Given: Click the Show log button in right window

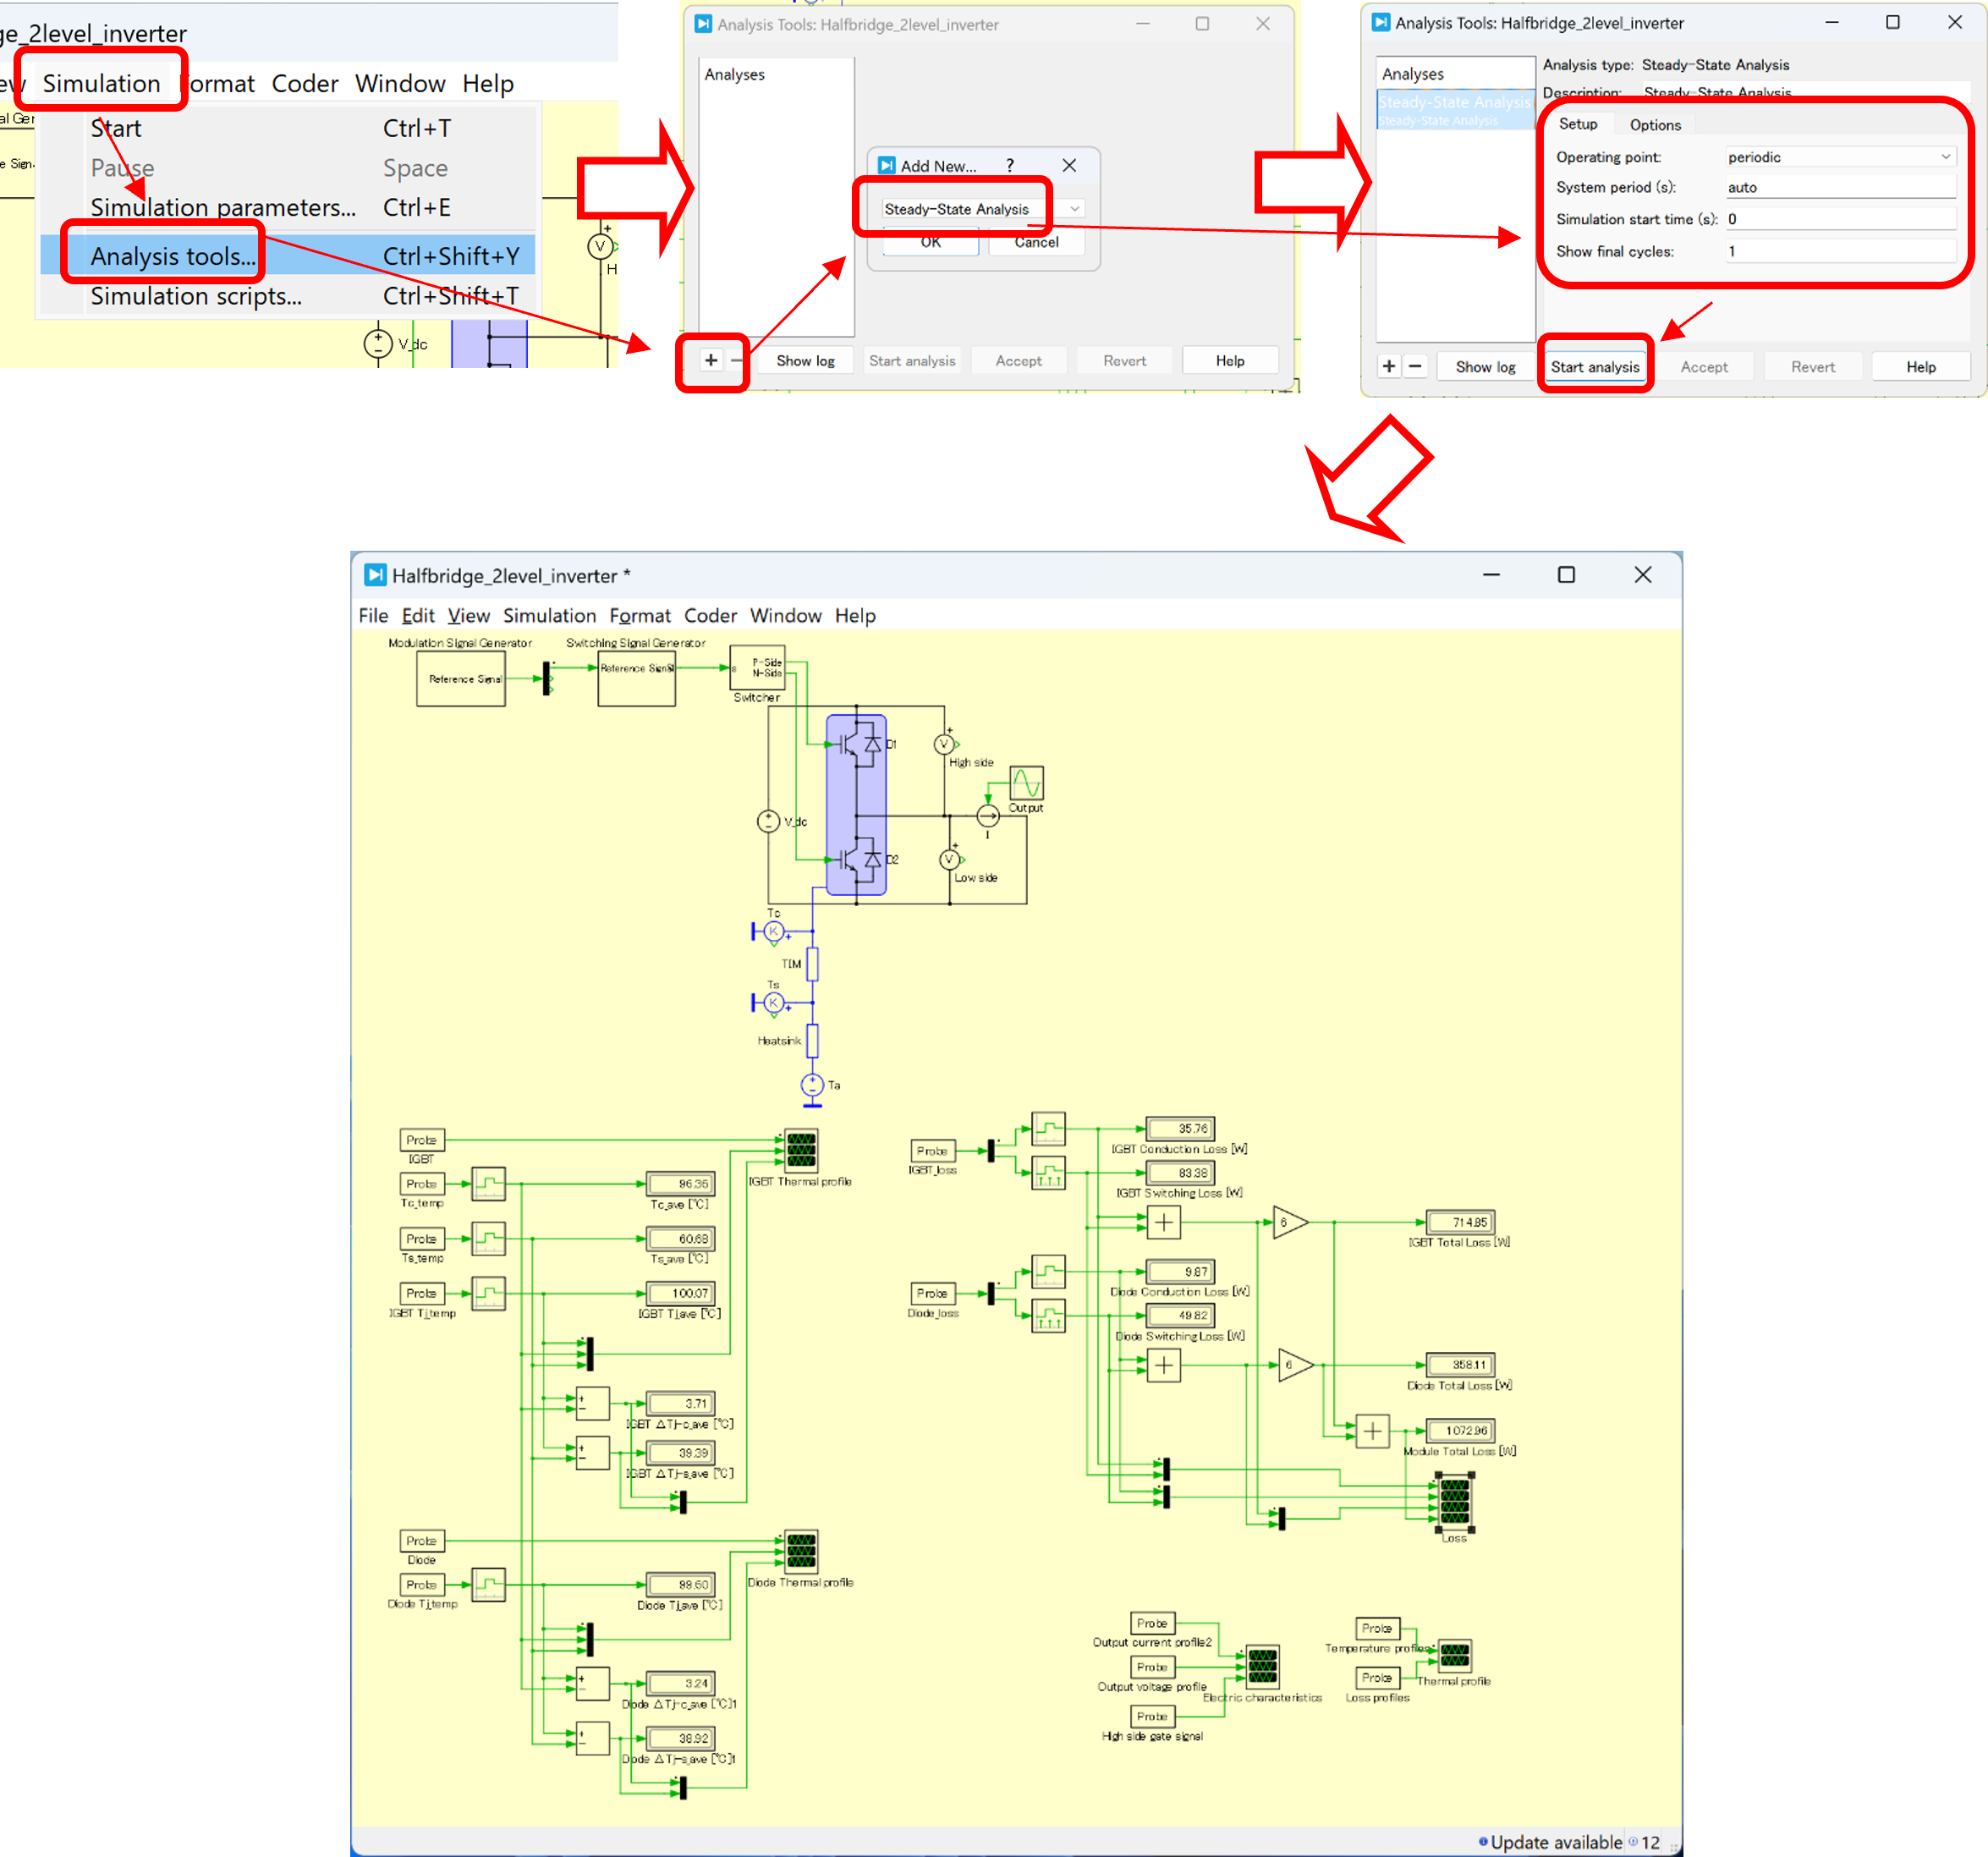Looking at the screenshot, I should pos(1485,367).
